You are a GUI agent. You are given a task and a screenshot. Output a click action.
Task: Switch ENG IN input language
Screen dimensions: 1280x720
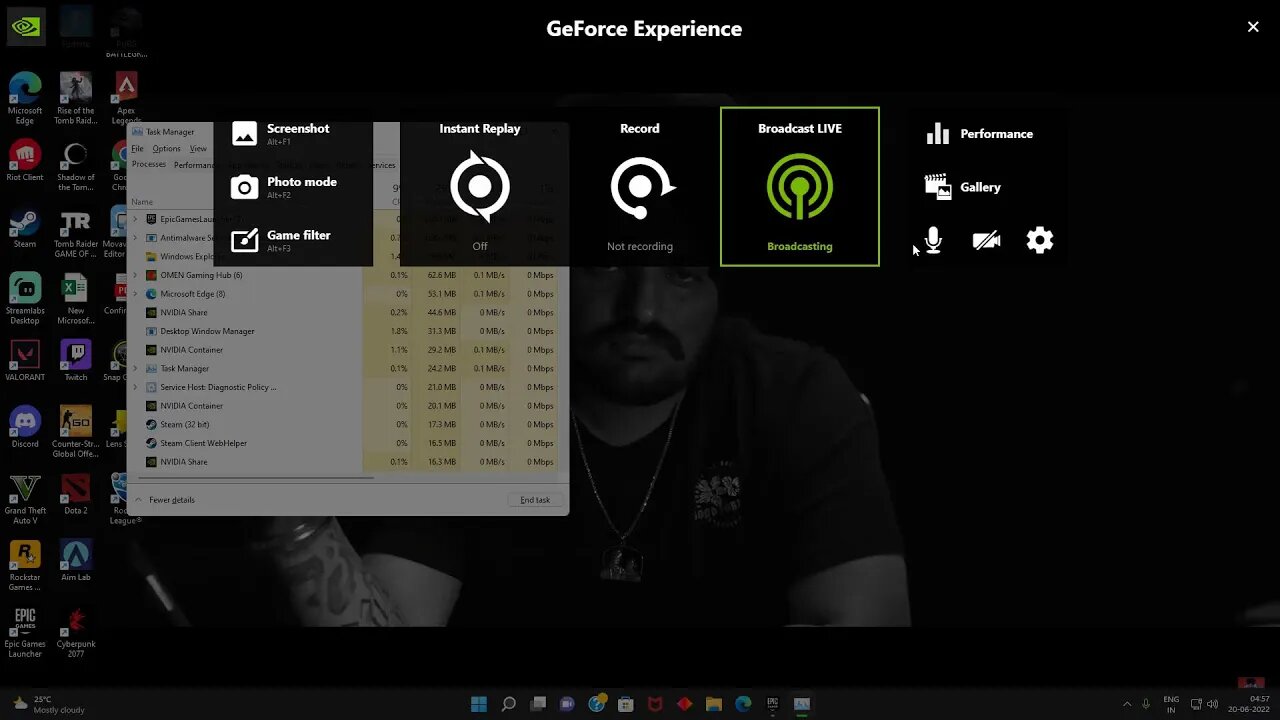click(1171, 704)
